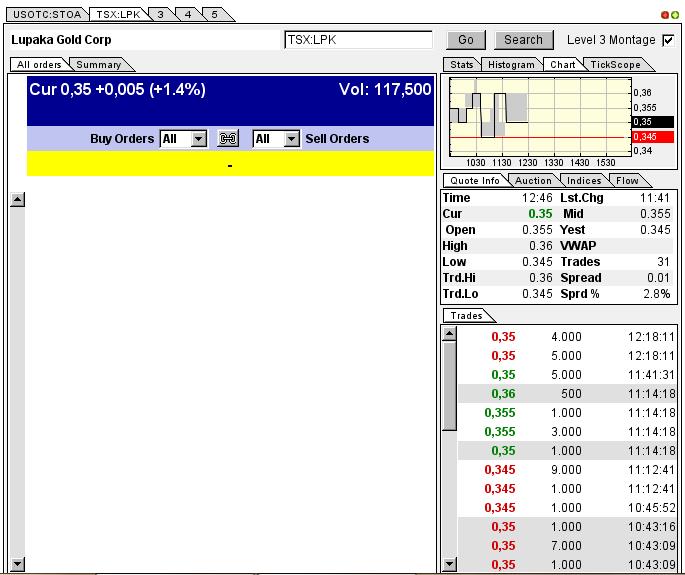685x575 pixels.
Task: Switch to the All orders tab
Action: pos(39,65)
